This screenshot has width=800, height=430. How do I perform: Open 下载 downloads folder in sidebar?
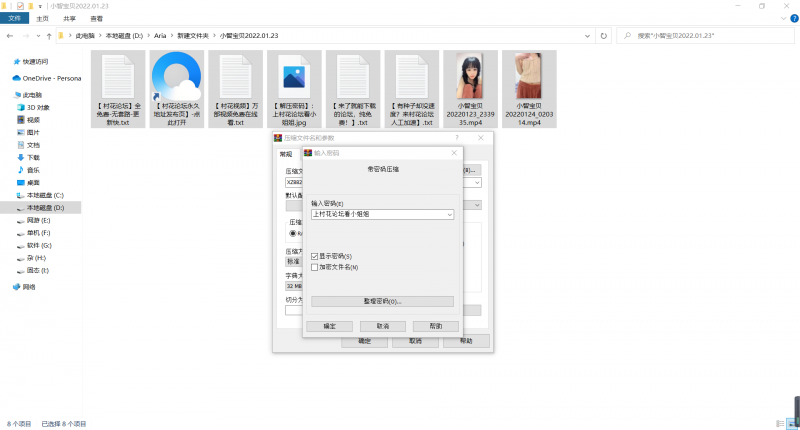tap(33, 157)
